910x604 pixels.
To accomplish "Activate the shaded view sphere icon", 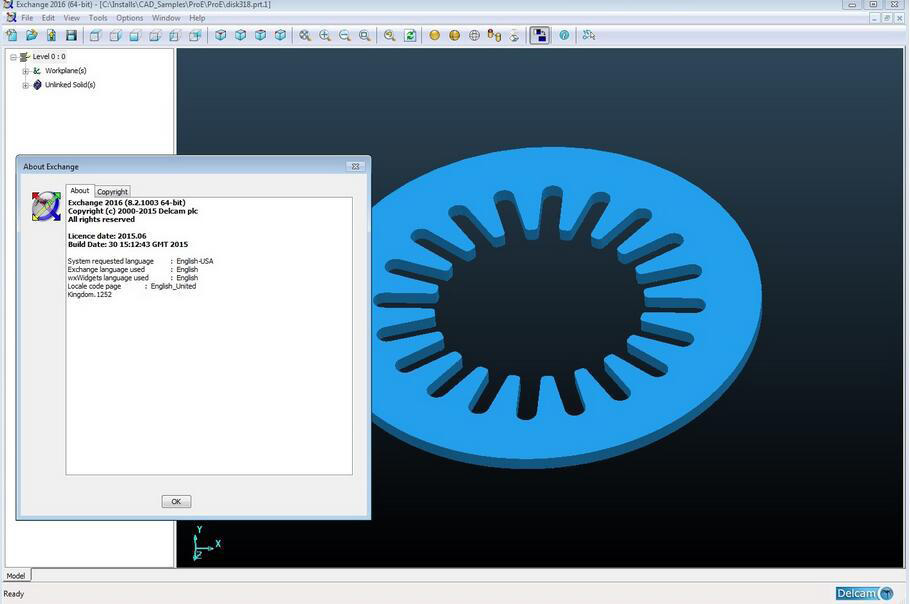I will point(435,35).
